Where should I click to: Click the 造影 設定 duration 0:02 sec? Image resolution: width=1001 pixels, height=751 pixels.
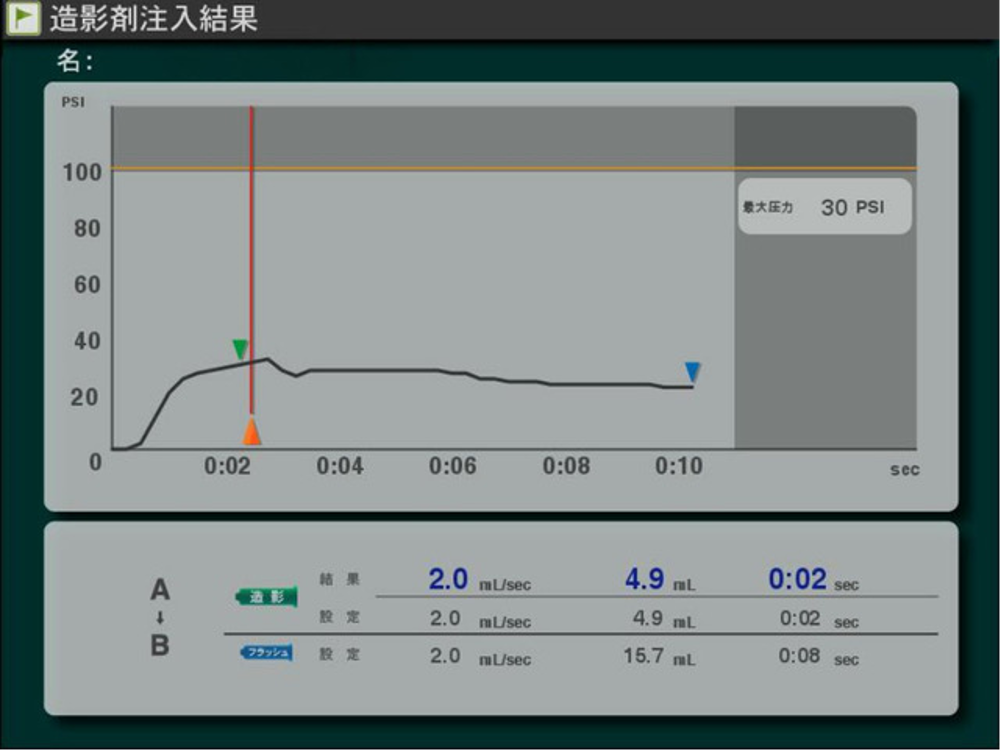[x=819, y=619]
